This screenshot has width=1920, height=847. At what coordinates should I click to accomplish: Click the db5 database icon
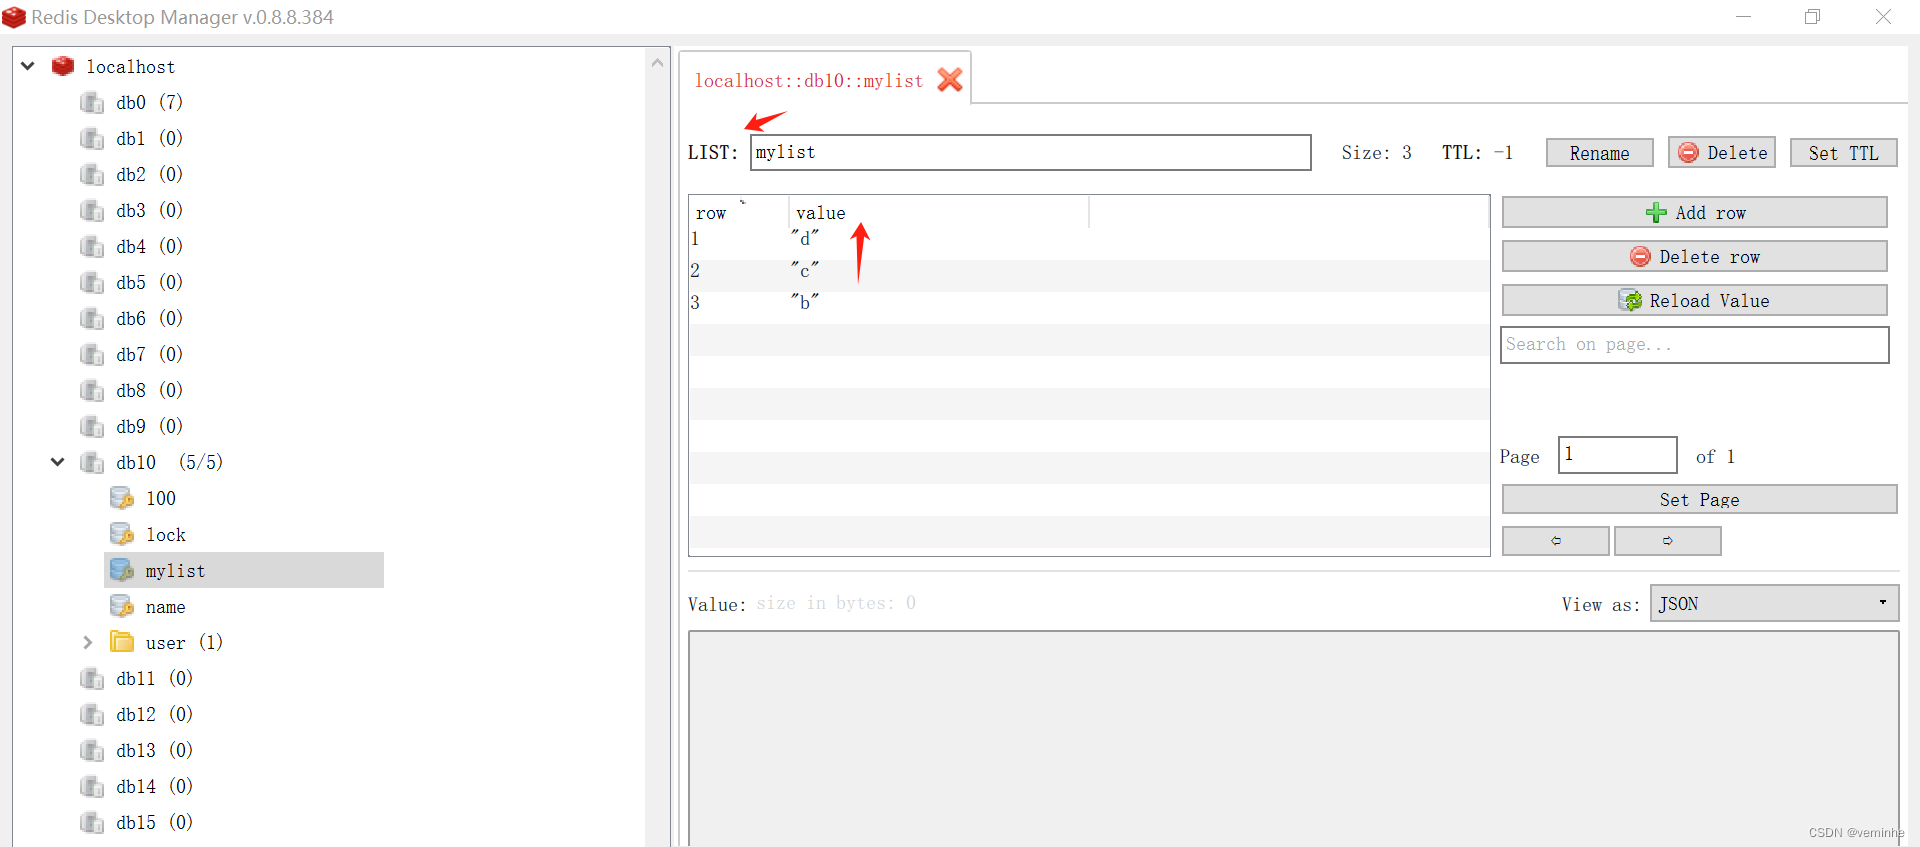[92, 282]
